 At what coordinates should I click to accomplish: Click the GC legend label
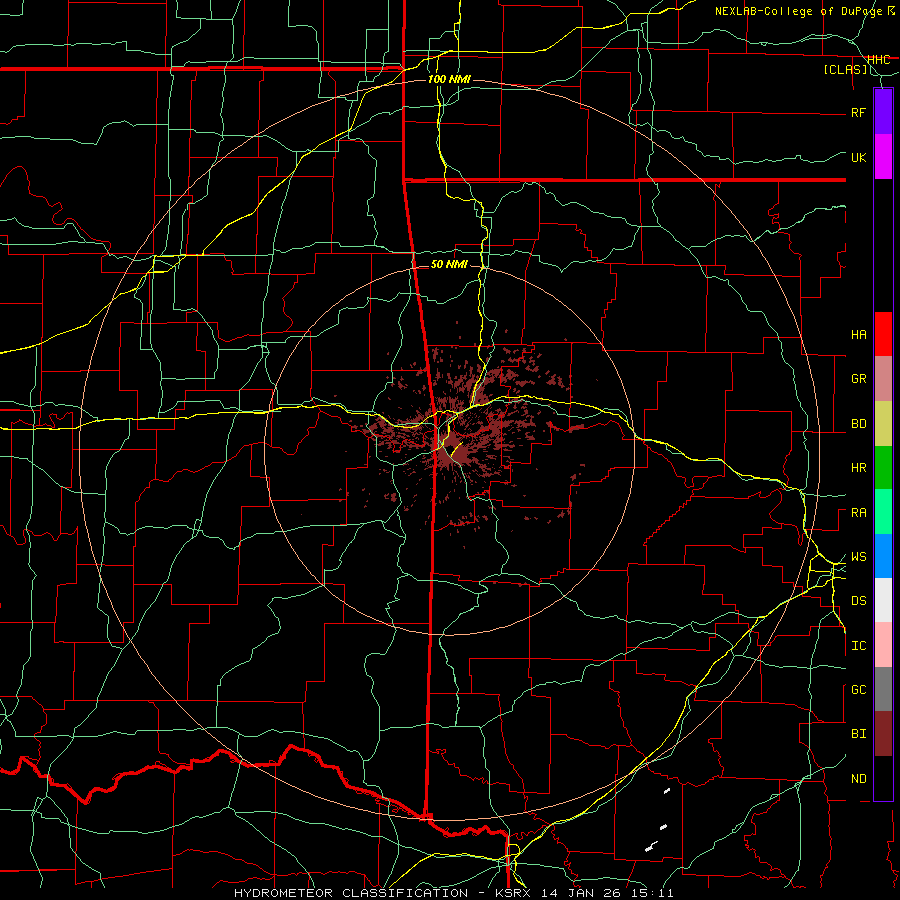click(859, 689)
